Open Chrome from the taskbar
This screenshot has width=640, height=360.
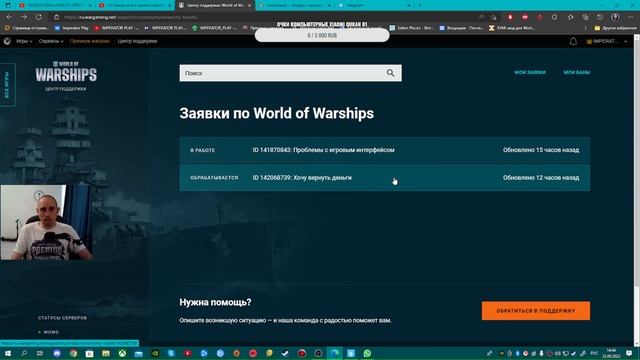pos(73,353)
